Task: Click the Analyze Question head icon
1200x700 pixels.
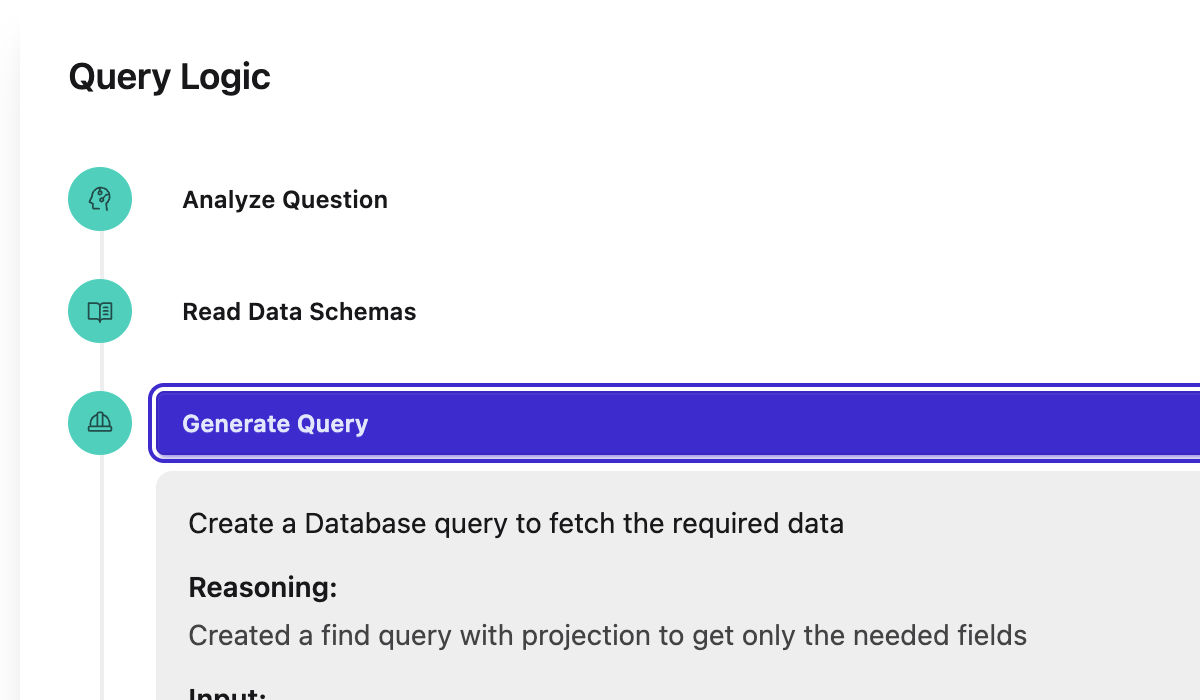Action: tap(100, 199)
